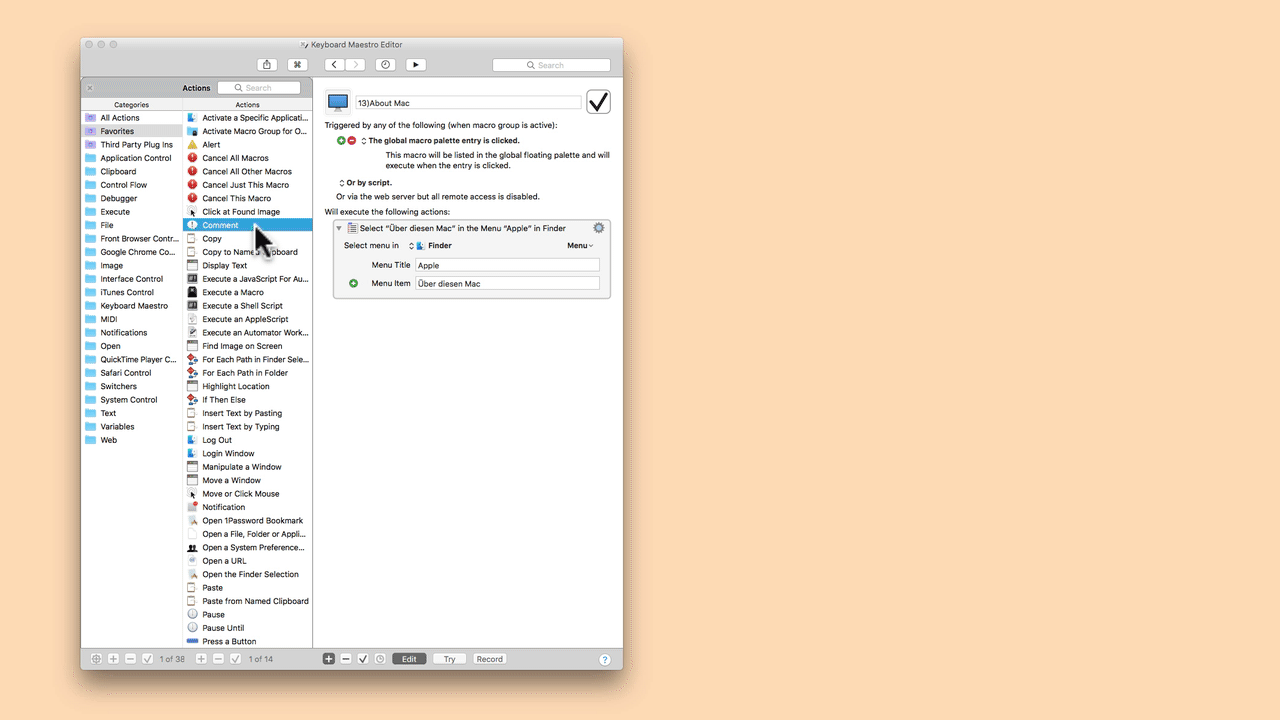This screenshot has height=720, width=1280.
Task: Toggle macro group enabled check near '1 of 38'
Action: click(147, 659)
